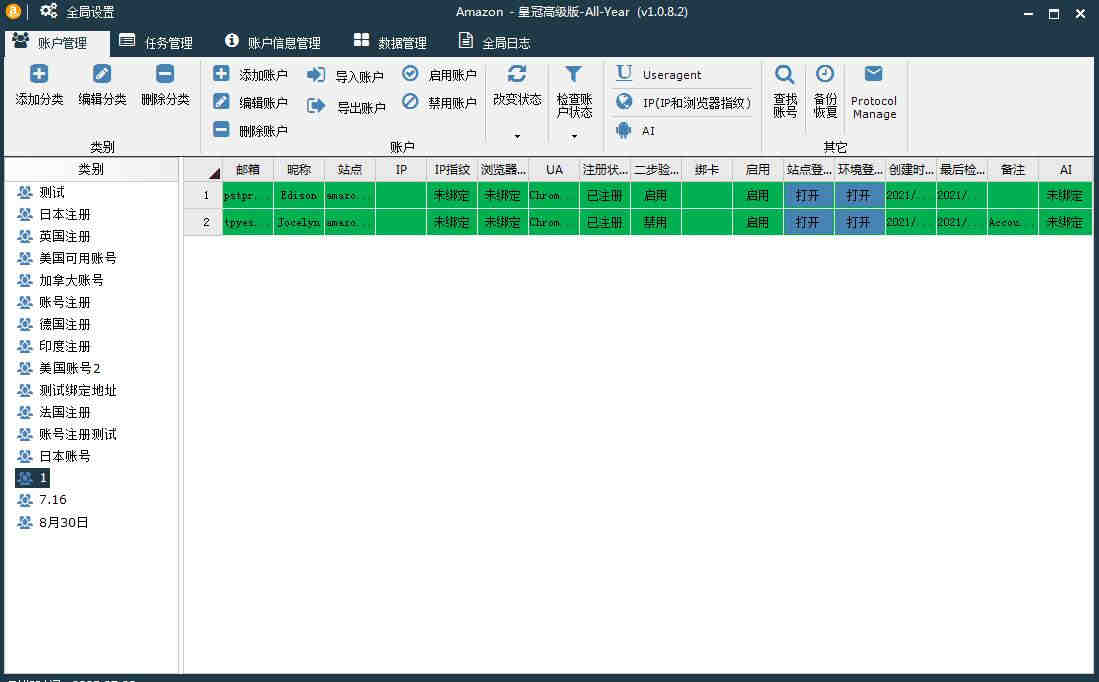The width and height of the screenshot is (1099, 682).
Task: Click the 添加账户 plus icon
Action: pyautogui.click(x=221, y=74)
